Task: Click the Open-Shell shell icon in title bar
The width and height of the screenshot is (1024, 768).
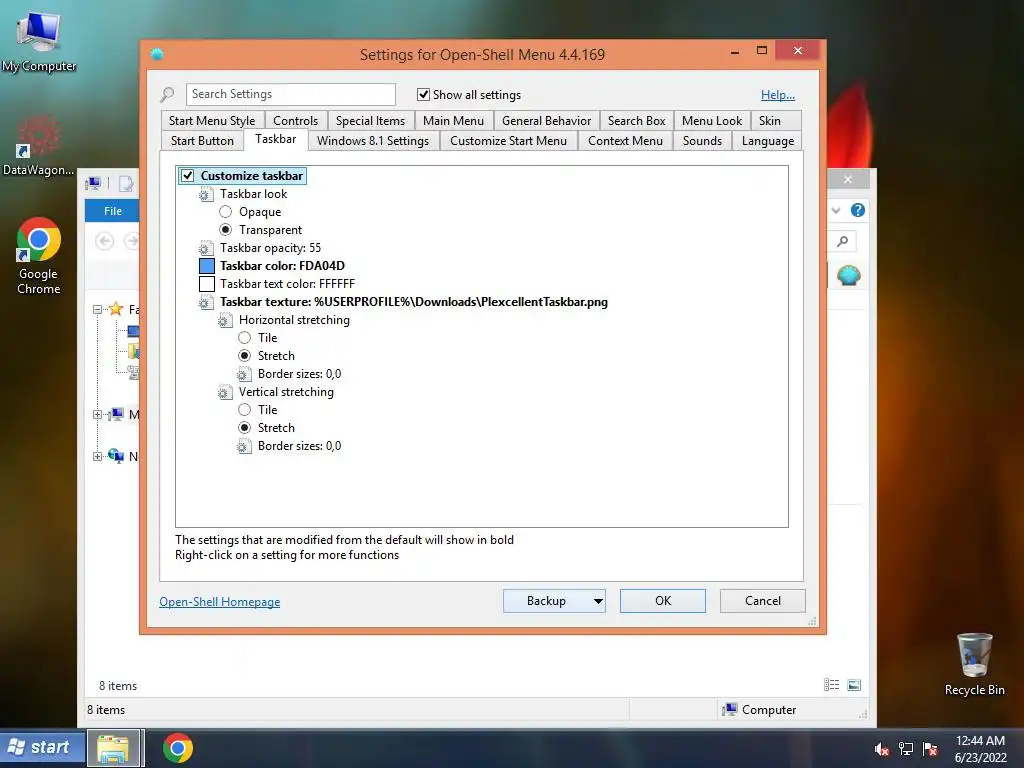Action: point(157,54)
